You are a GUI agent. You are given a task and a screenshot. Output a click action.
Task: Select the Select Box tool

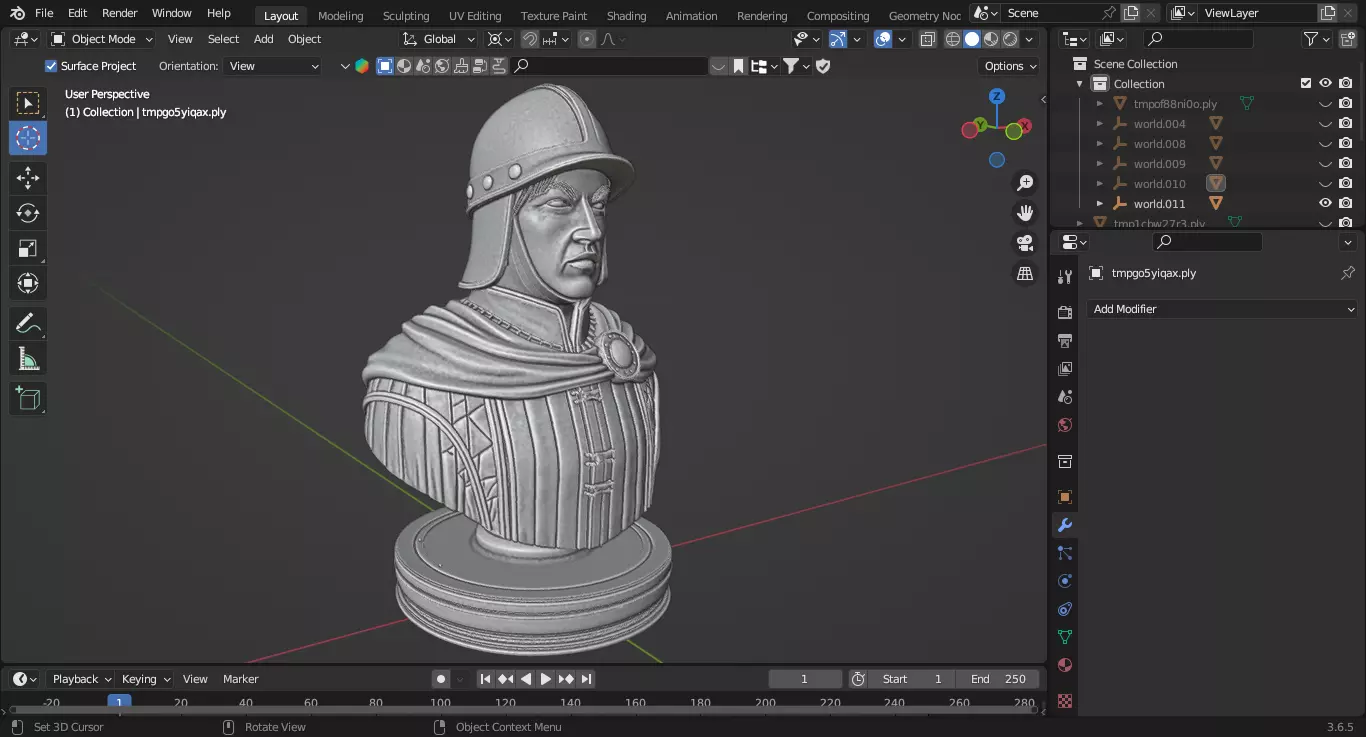pos(28,103)
